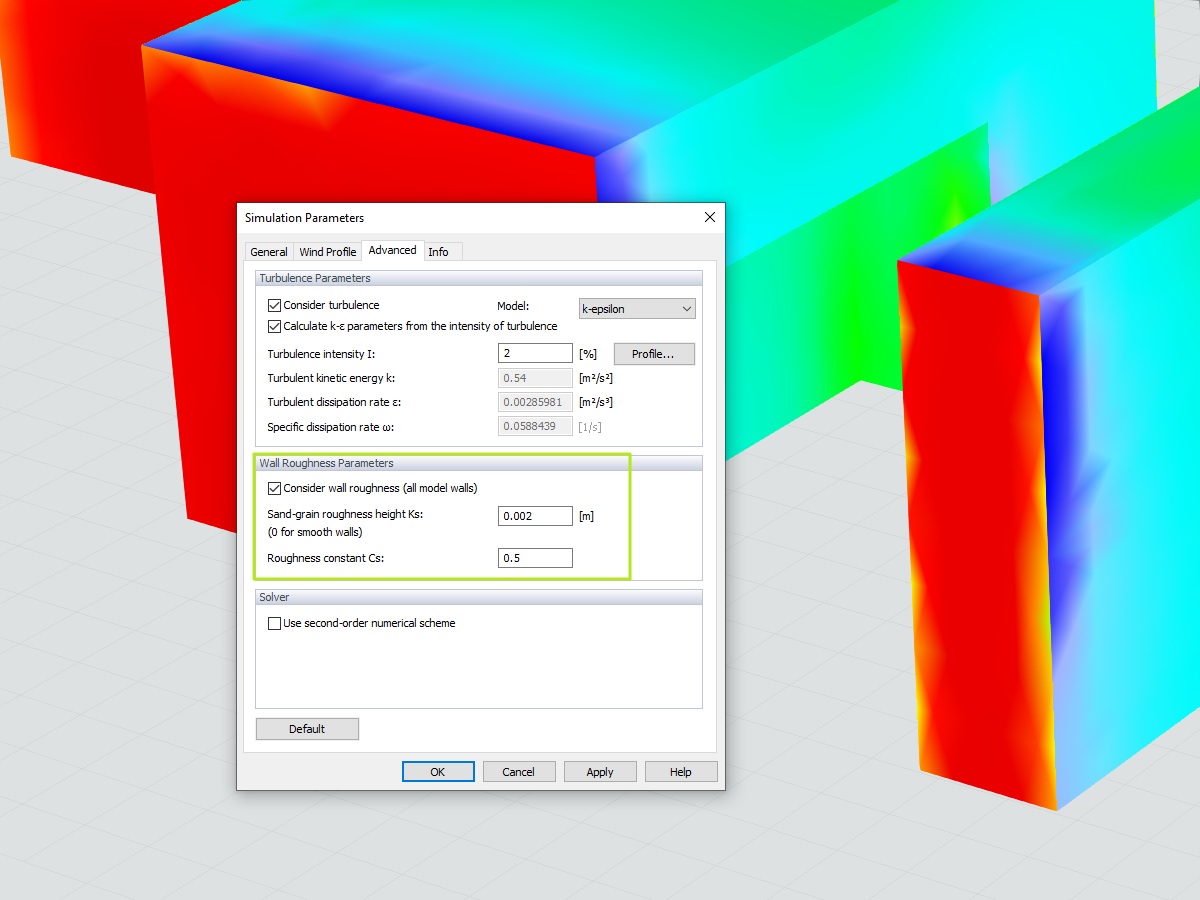Viewport: 1200px width, 900px height.
Task: Select the Roughness constant Cs value
Action: pyautogui.click(x=535, y=558)
